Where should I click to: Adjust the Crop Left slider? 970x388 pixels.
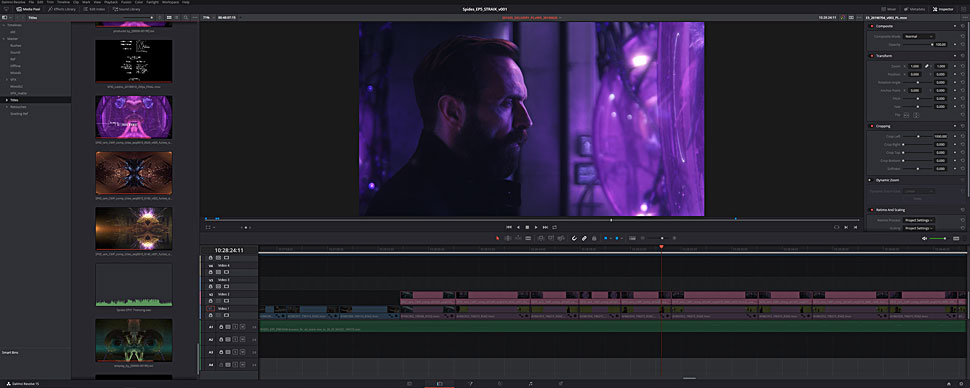tap(917, 136)
